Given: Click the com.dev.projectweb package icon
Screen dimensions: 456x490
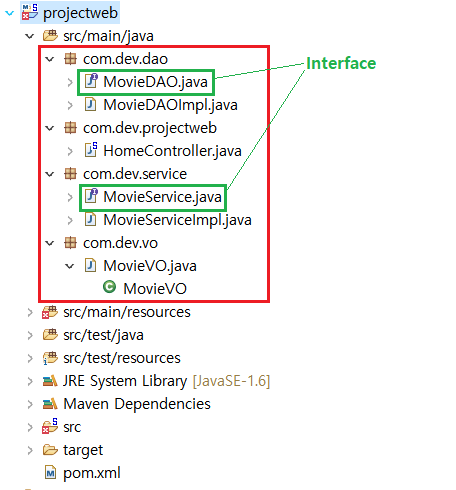Looking at the screenshot, I should coord(70,128).
